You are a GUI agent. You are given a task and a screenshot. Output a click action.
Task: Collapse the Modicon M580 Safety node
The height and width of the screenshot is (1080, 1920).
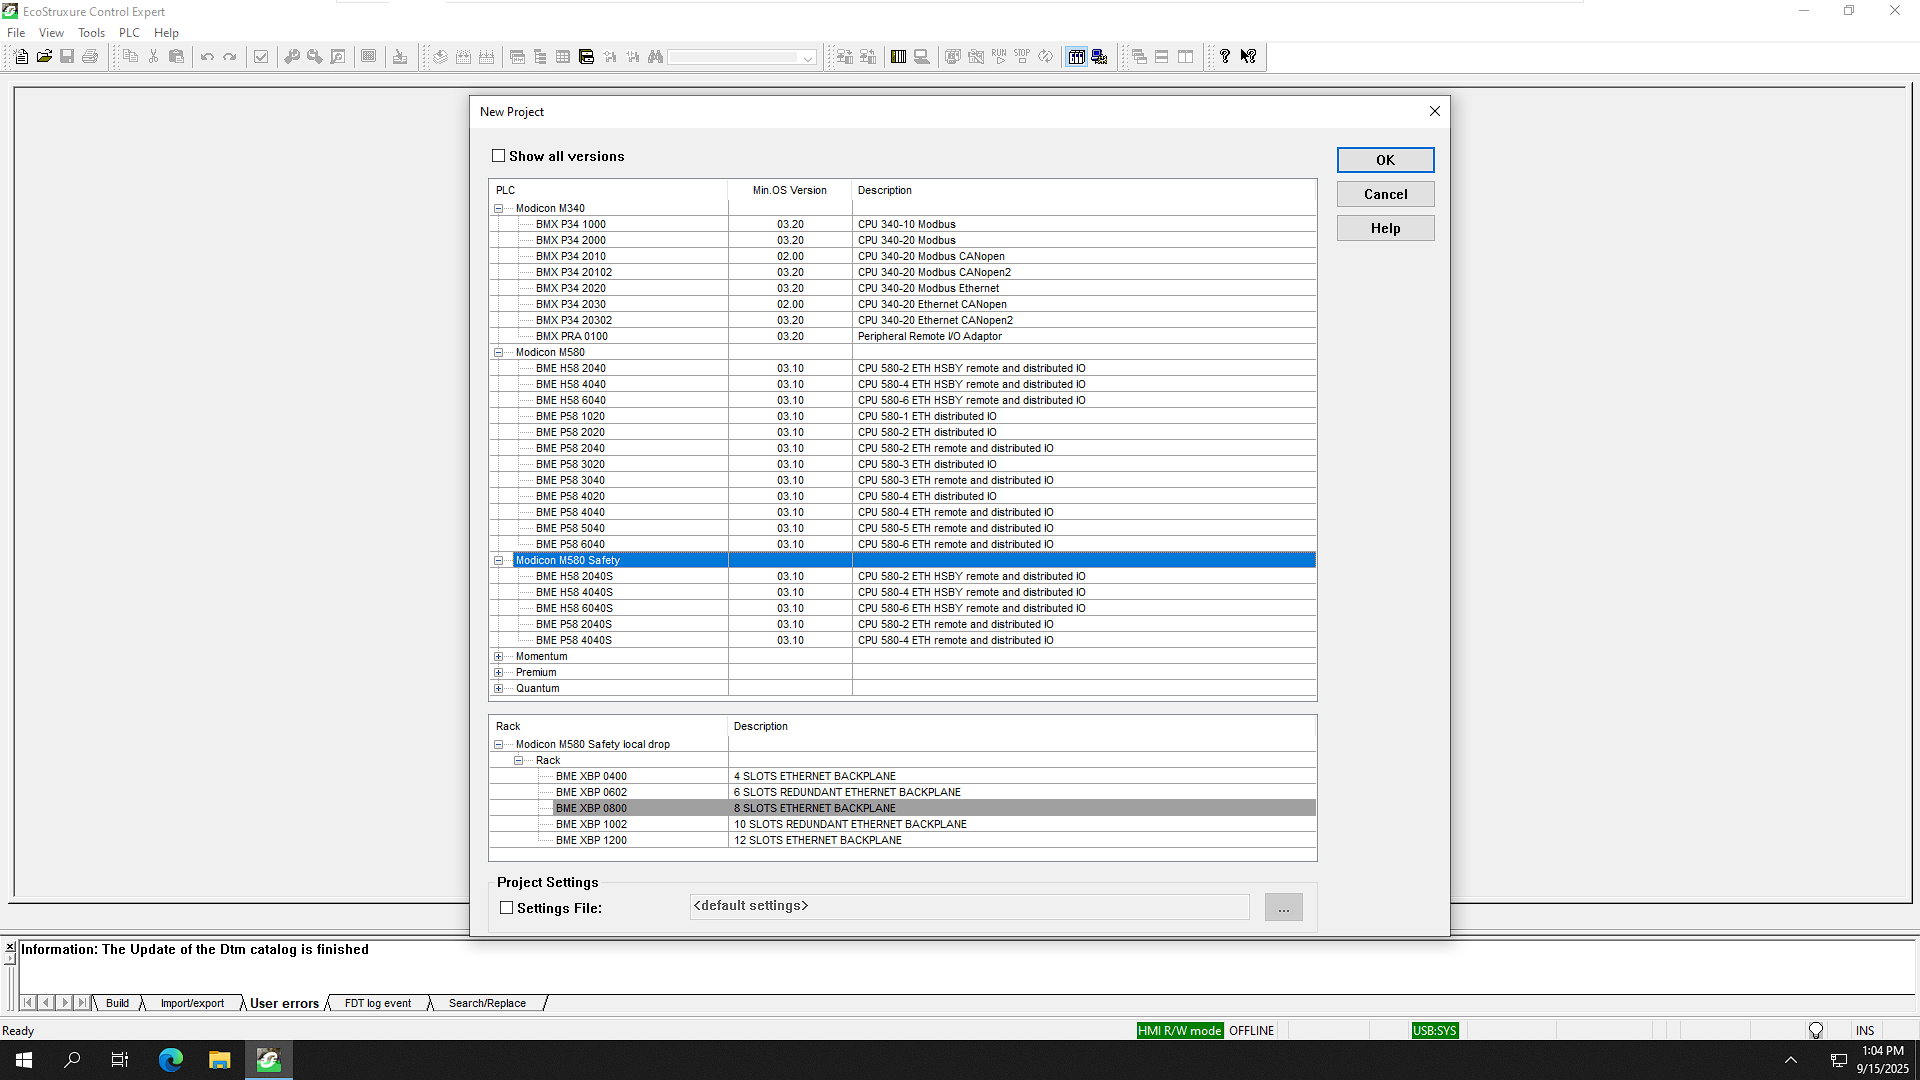tap(498, 561)
